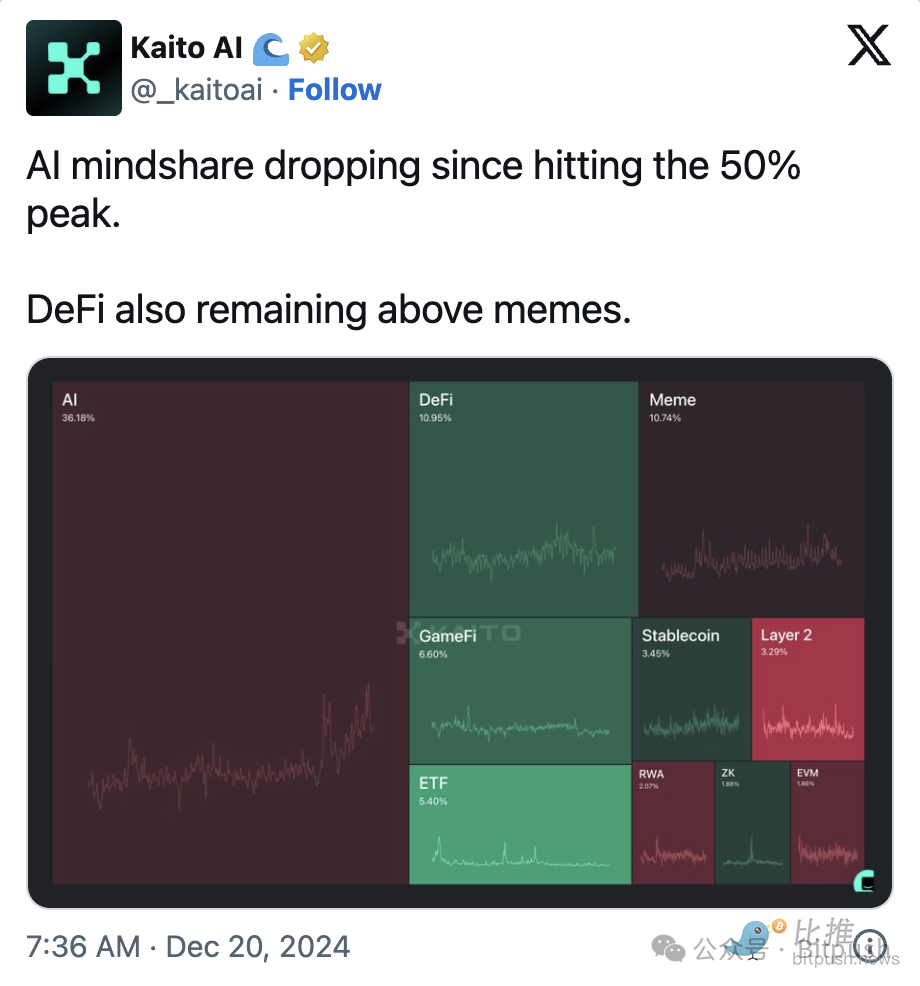The width and height of the screenshot is (920, 986).
Task: Click the X logo in the corner
Action: tap(868, 46)
